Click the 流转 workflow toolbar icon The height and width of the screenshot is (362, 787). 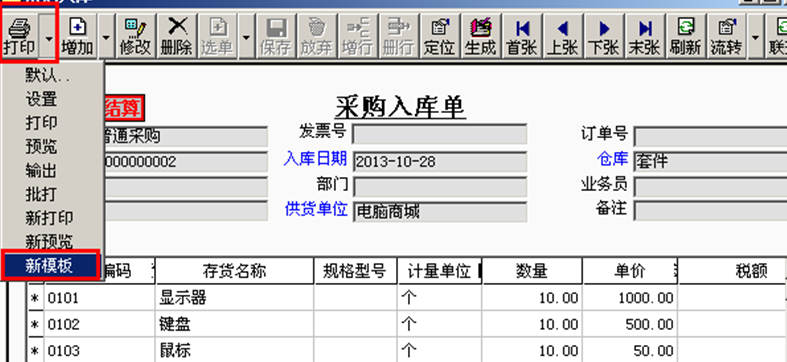pyautogui.click(x=726, y=36)
